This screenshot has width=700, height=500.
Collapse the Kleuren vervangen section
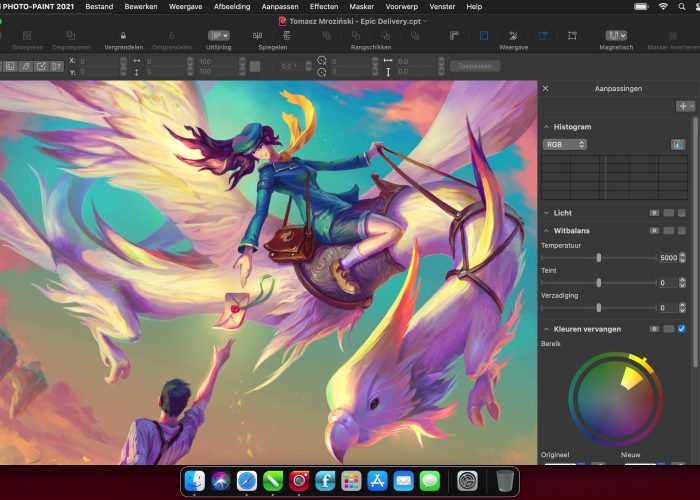click(x=546, y=329)
